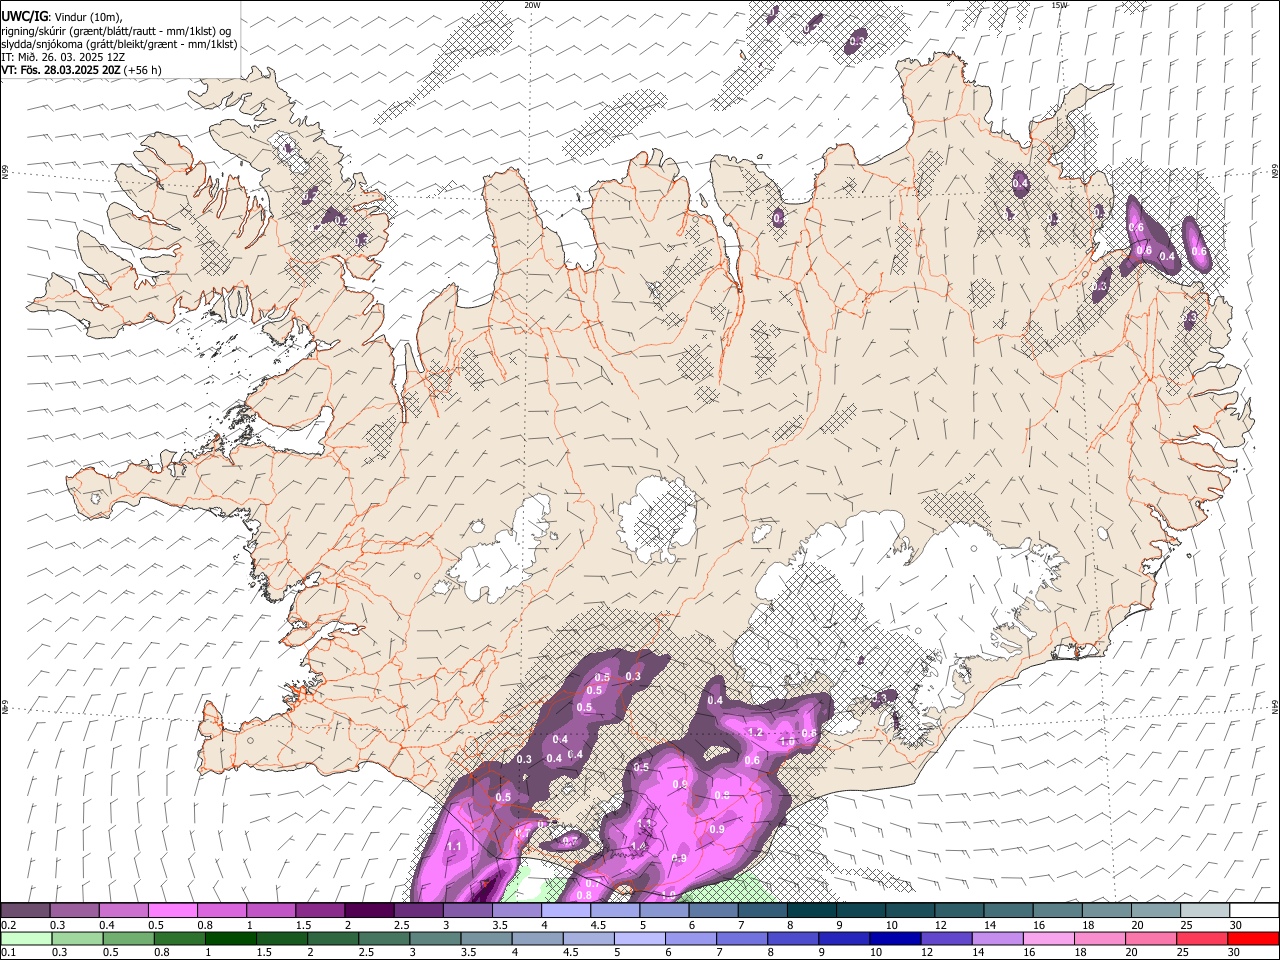Screen dimensions: 1280x960
Task: Click the violet 1.5 snow legend swatch
Action: [x=320, y=911]
